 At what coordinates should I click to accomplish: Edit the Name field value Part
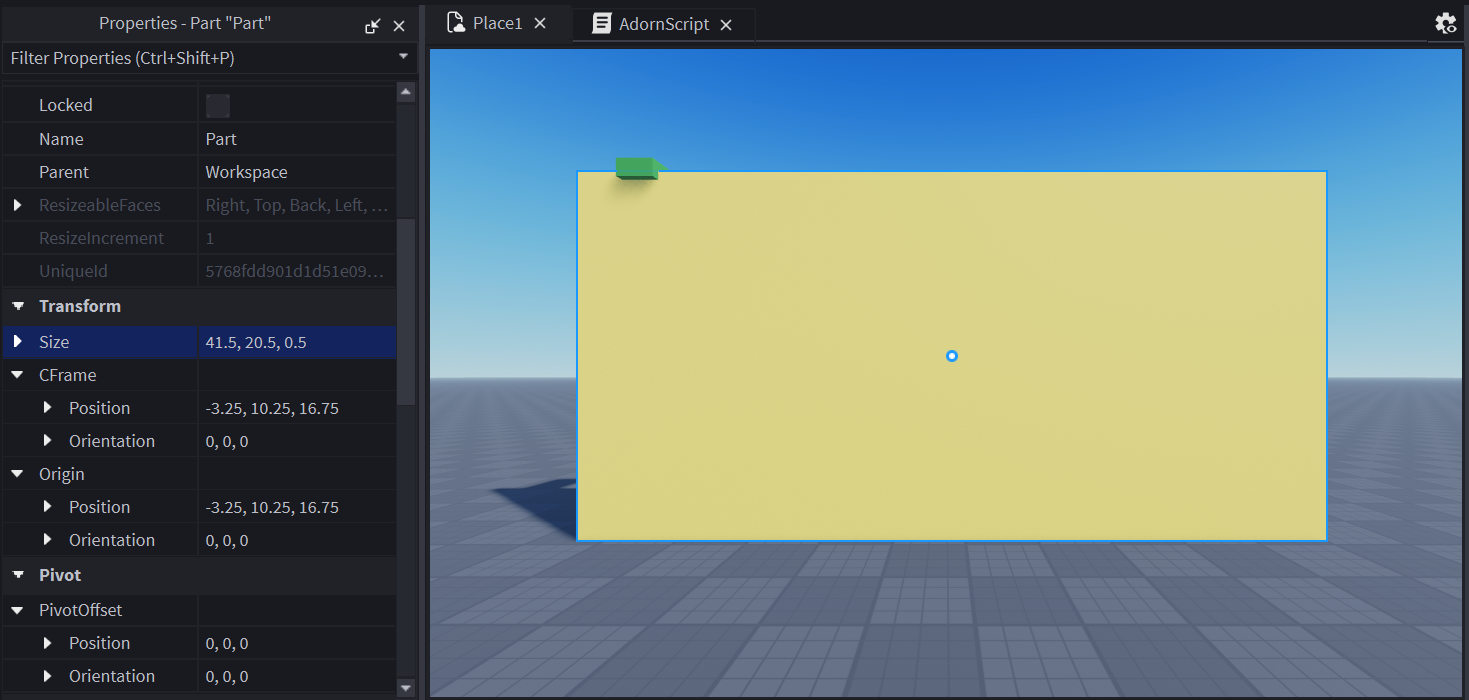click(x=222, y=139)
